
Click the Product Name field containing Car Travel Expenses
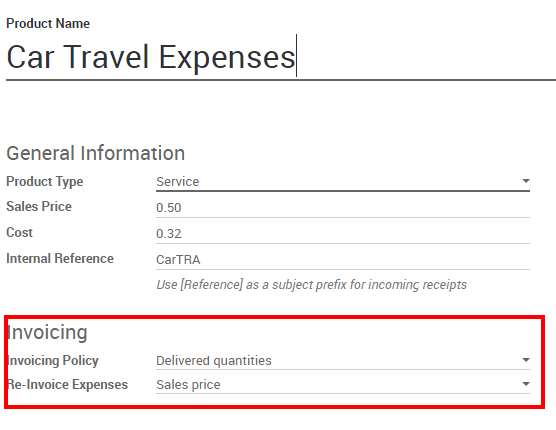click(281, 57)
